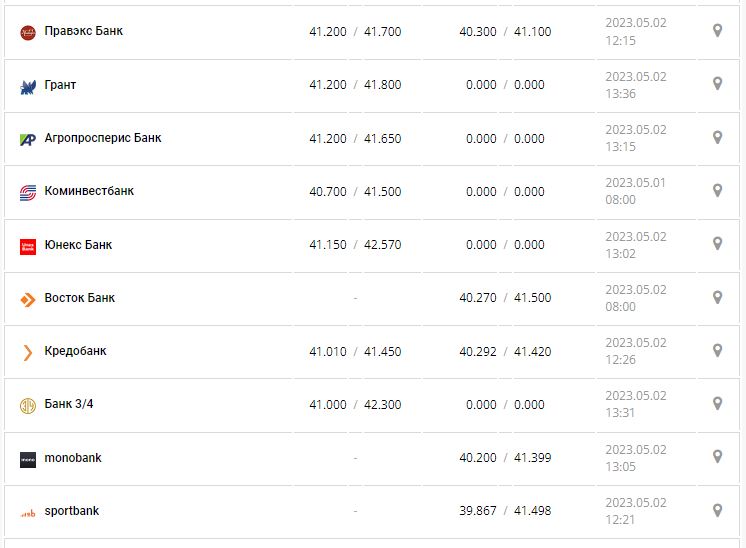Click the Юнекс Банк location pin
Viewport: 746px width, 548px height.
[x=717, y=243]
